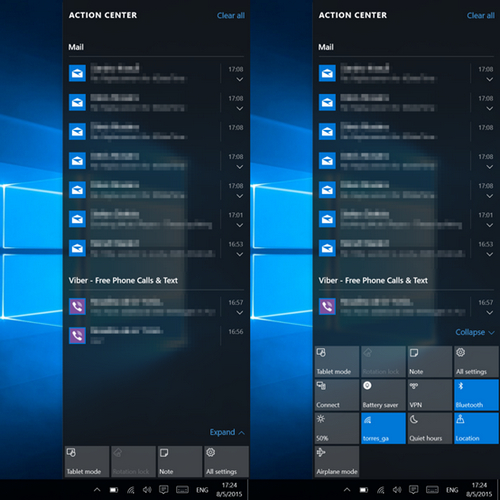Screen dimensions: 500x500
Task: Open All settings beside the Bluetooth tile
Action: (476, 362)
